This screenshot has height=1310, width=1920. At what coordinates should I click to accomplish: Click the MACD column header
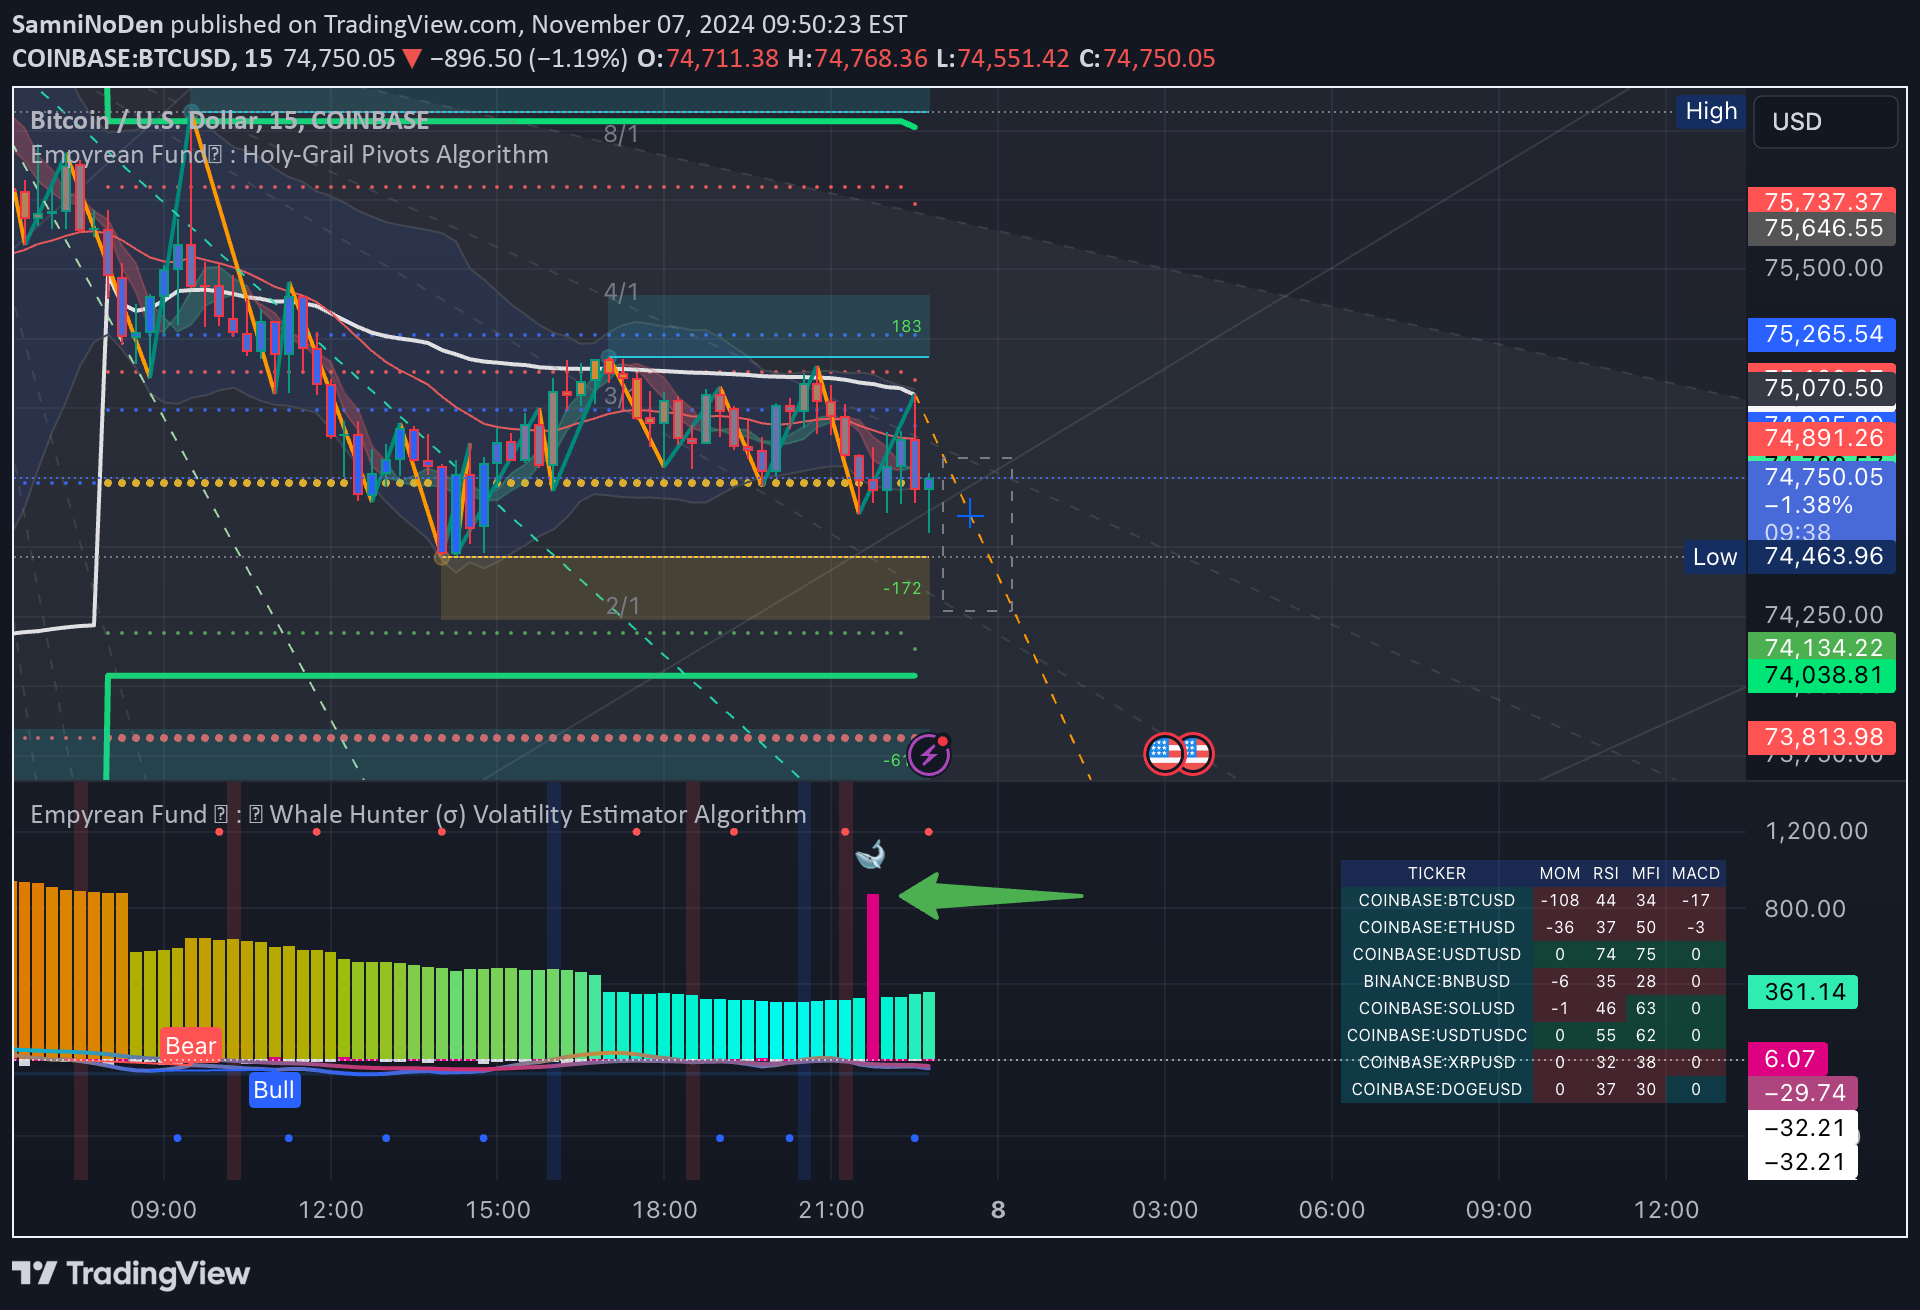tap(1696, 873)
